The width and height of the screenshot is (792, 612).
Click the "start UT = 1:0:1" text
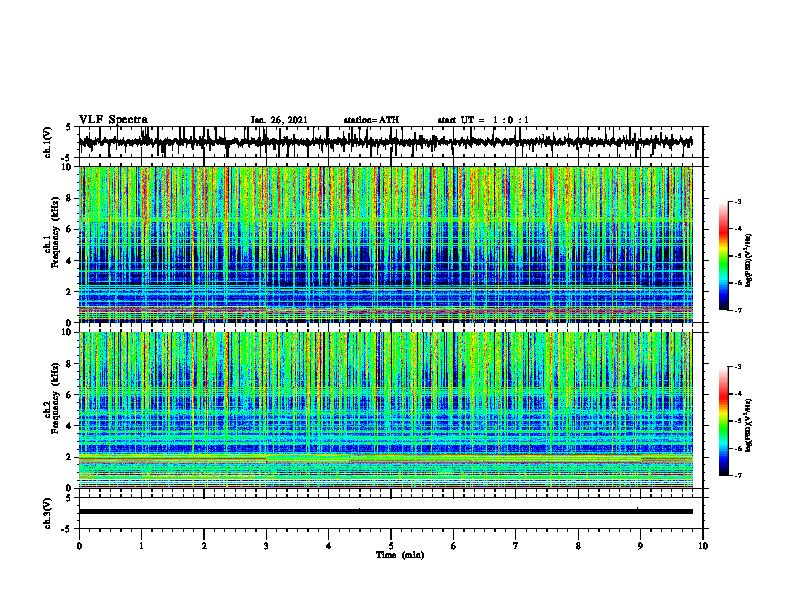pyautogui.click(x=483, y=120)
